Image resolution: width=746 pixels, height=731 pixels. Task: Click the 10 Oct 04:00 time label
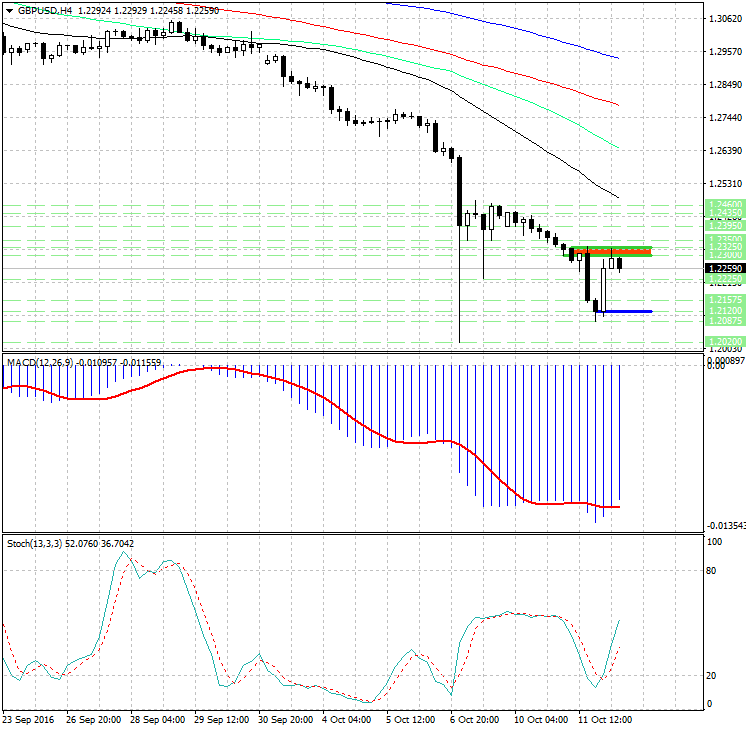point(540,720)
